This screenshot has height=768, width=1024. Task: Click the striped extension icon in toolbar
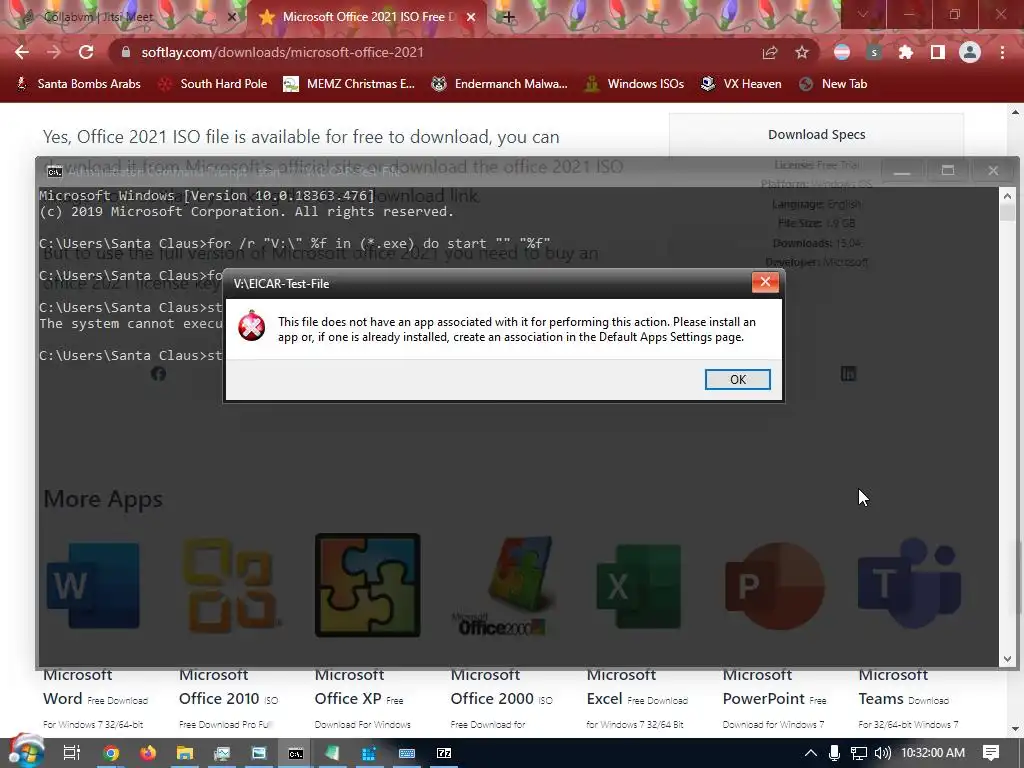click(x=842, y=52)
